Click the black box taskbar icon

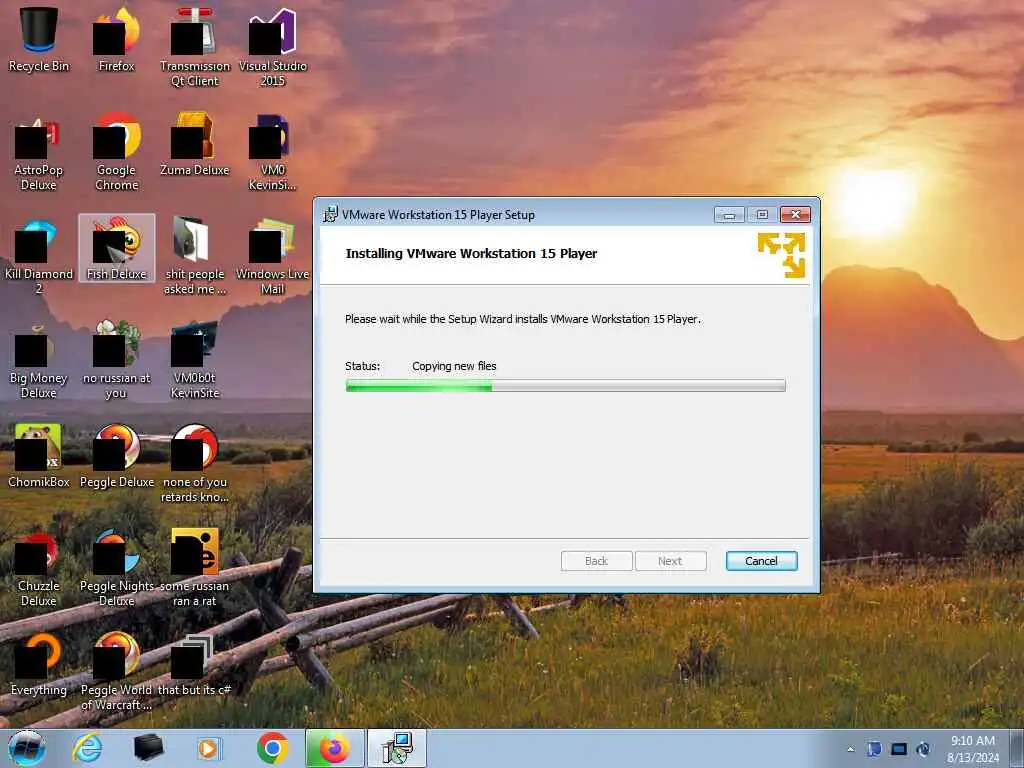click(148, 748)
